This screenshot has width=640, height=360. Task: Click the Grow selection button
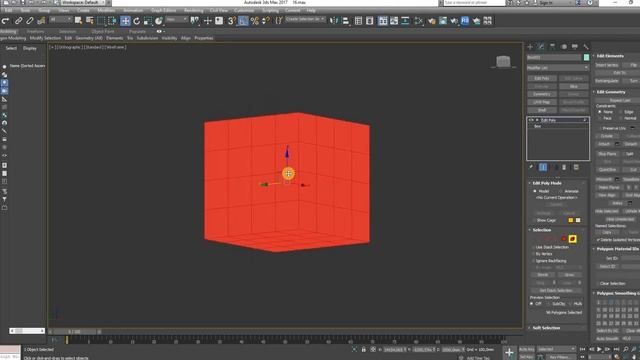[569, 275]
